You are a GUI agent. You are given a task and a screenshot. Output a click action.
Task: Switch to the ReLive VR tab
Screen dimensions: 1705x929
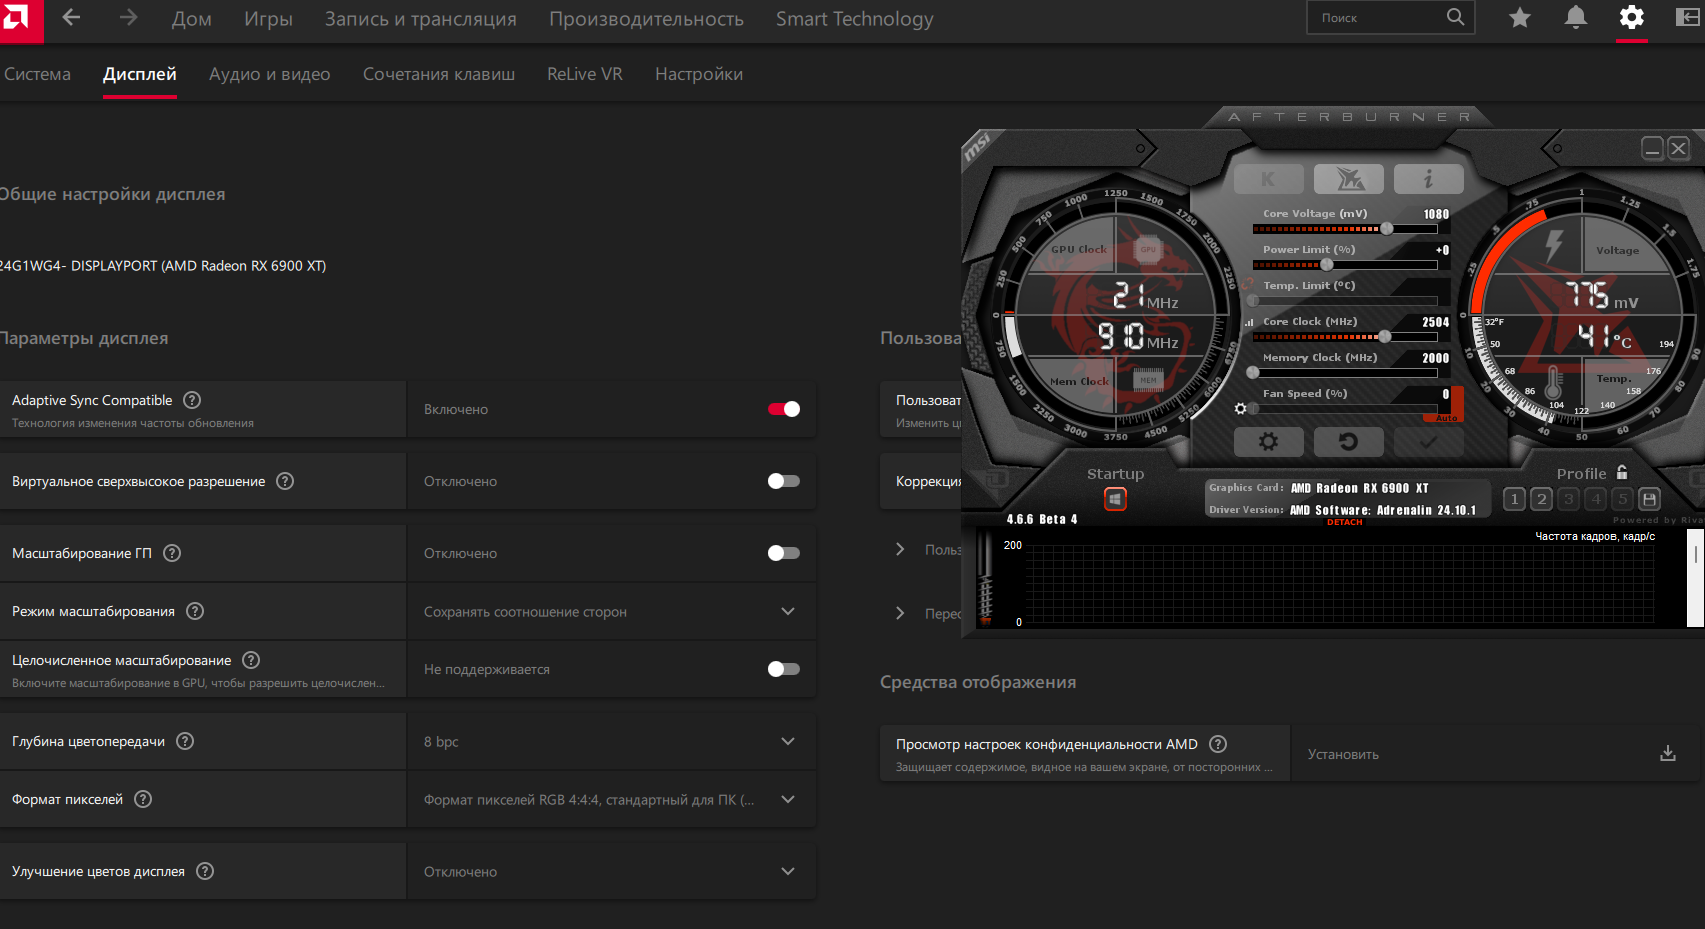585,74
